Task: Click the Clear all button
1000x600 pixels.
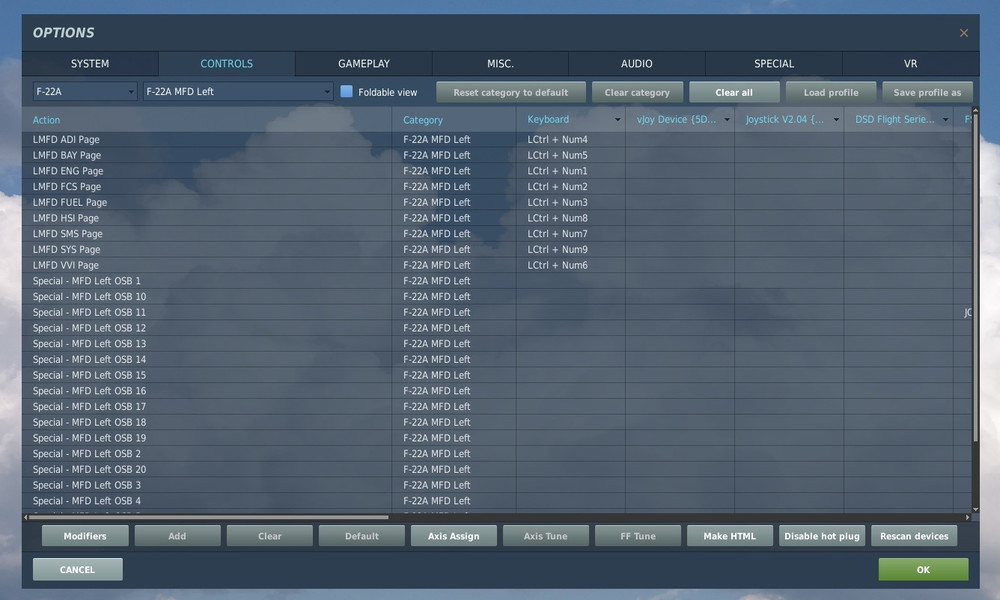Action: [x=734, y=92]
